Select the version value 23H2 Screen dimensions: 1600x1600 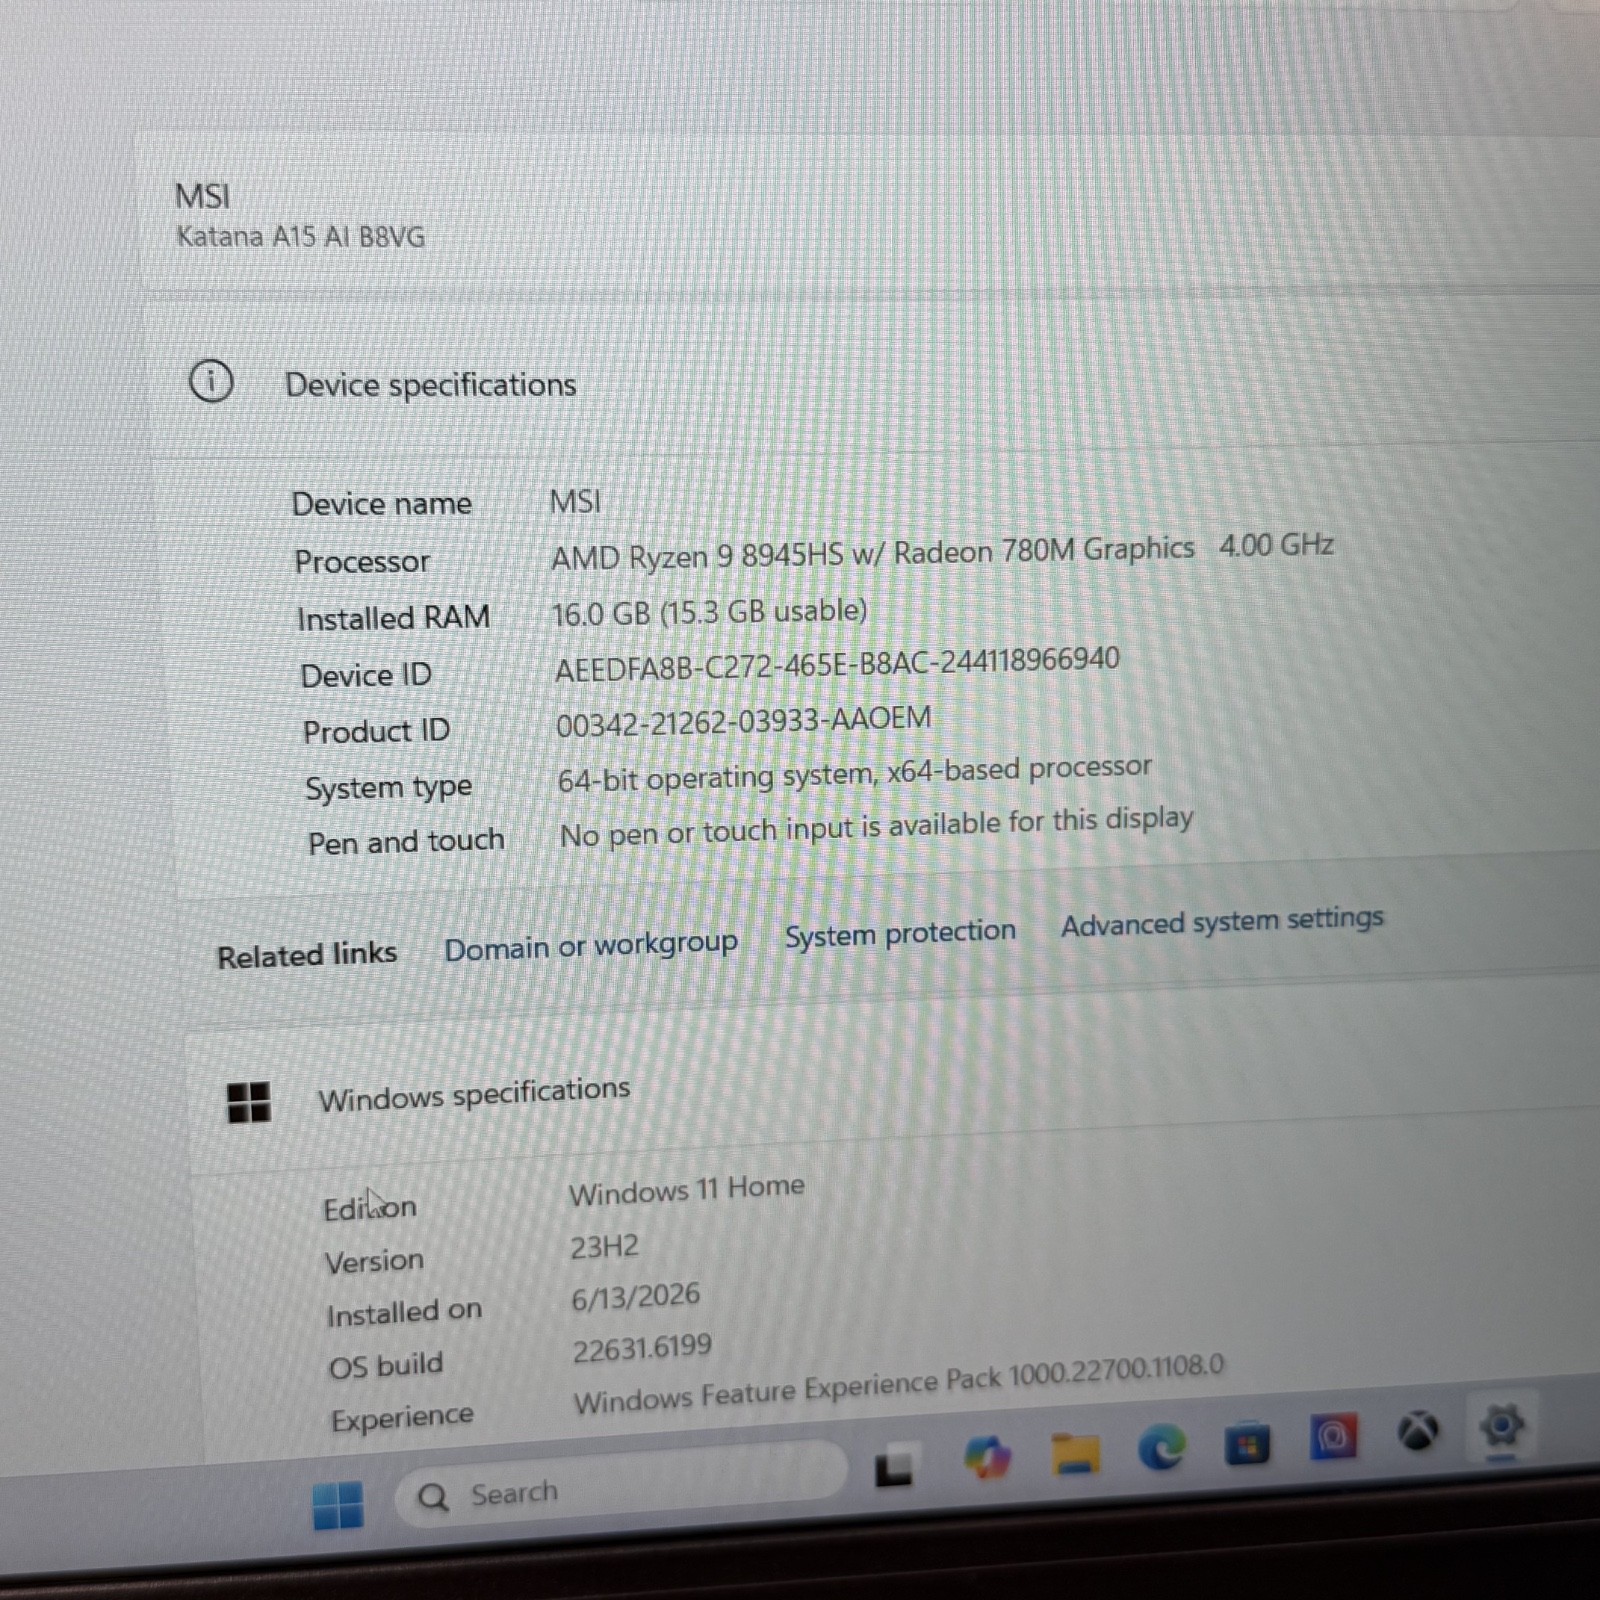(604, 1247)
